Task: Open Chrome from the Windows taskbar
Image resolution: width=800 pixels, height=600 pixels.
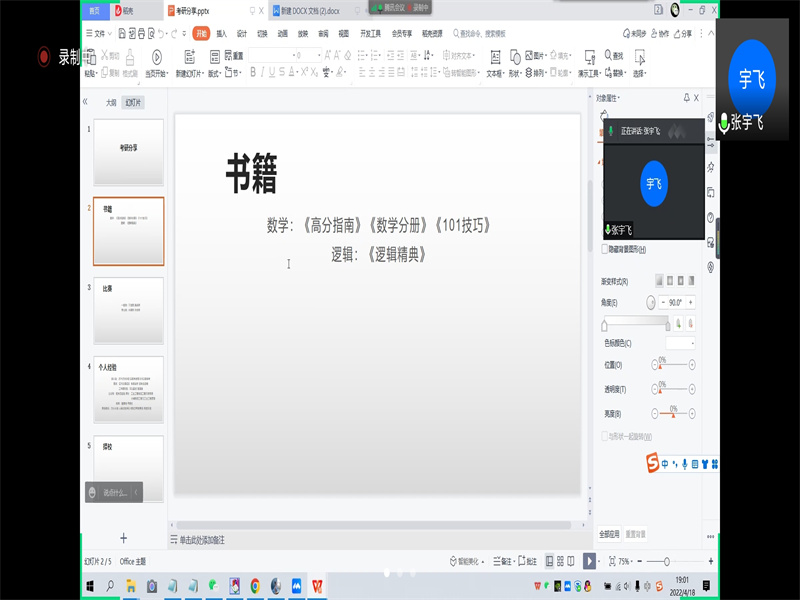Action: [255, 586]
